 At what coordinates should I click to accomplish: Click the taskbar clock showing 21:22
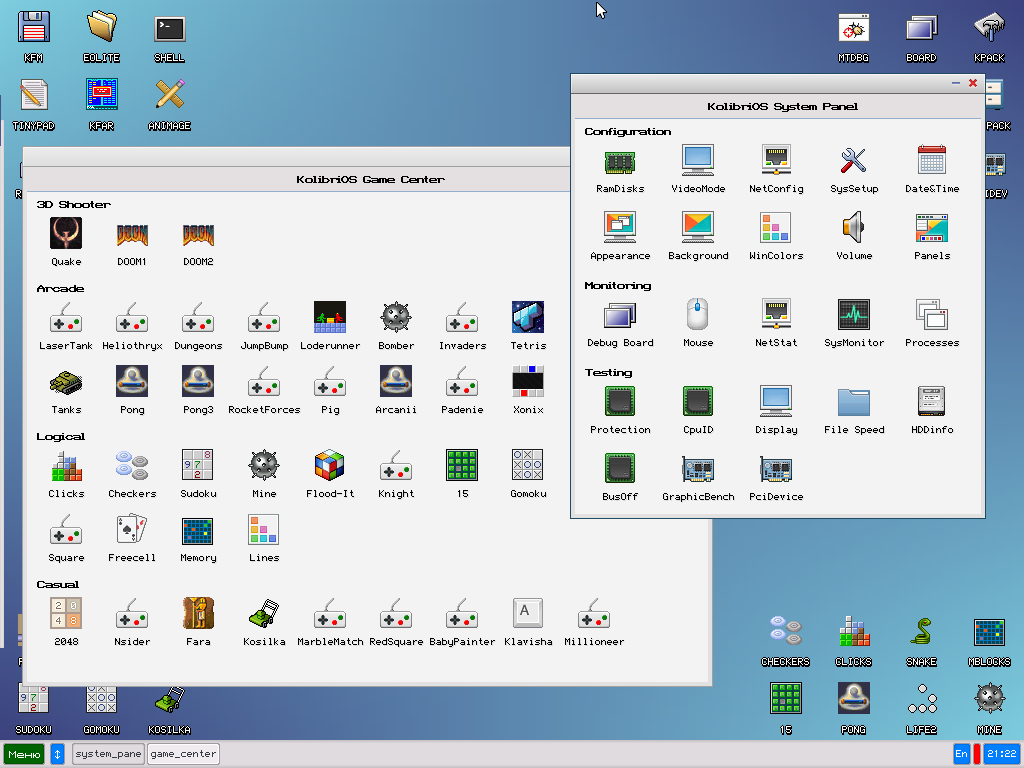click(1001, 754)
